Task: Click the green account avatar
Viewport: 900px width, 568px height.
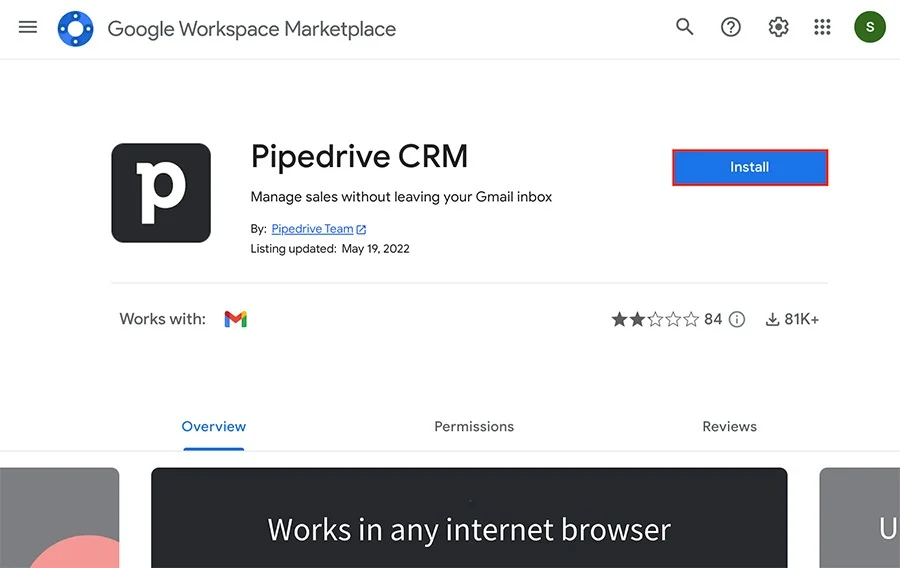Action: click(x=869, y=27)
